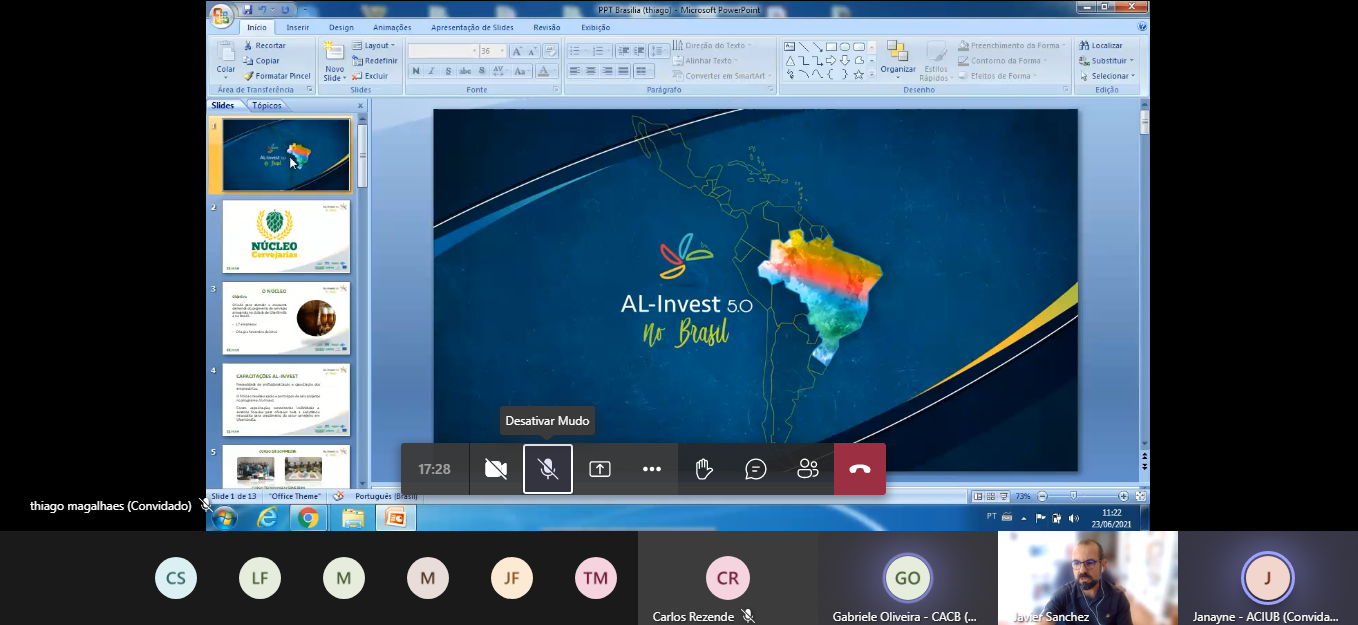
Task: Open the meeting chat icon
Action: click(756, 469)
